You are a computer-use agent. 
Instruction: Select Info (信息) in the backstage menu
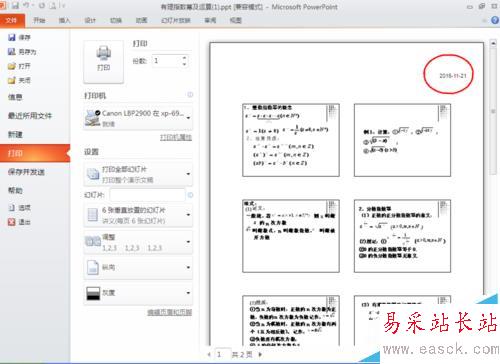coord(15,97)
